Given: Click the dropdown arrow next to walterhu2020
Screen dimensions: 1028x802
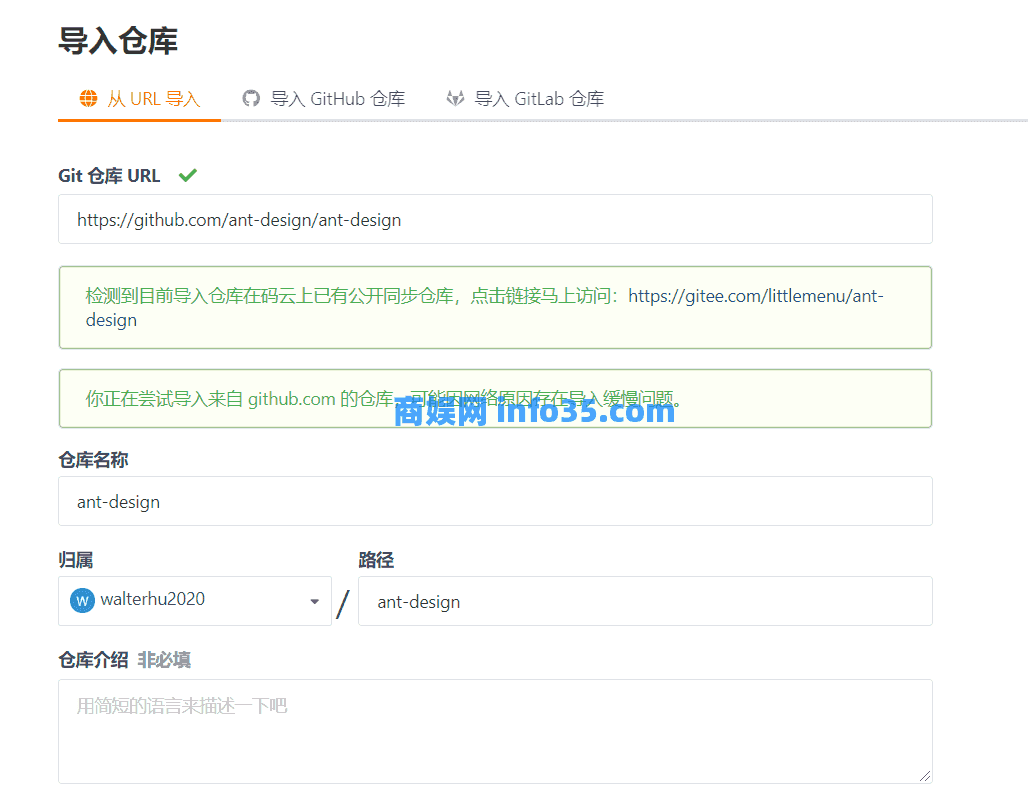Looking at the screenshot, I should tap(315, 601).
